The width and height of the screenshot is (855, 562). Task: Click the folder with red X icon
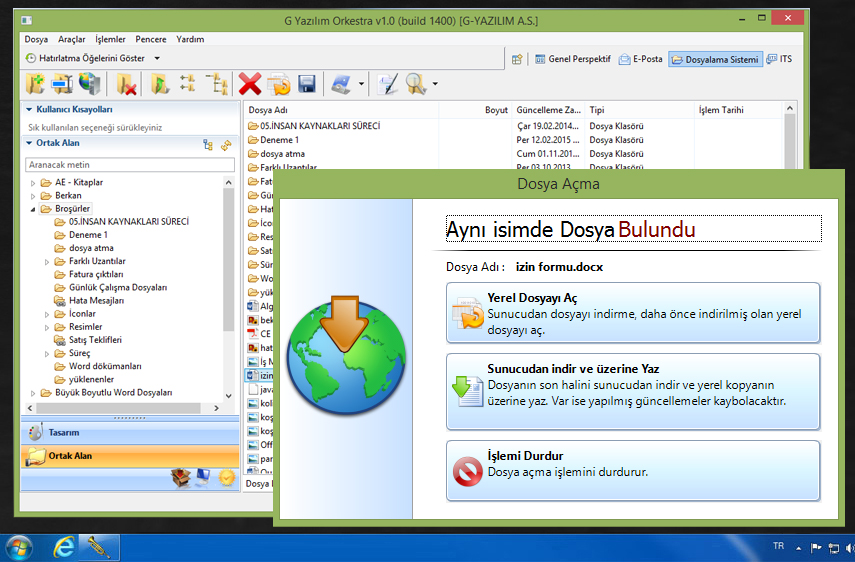[126, 84]
